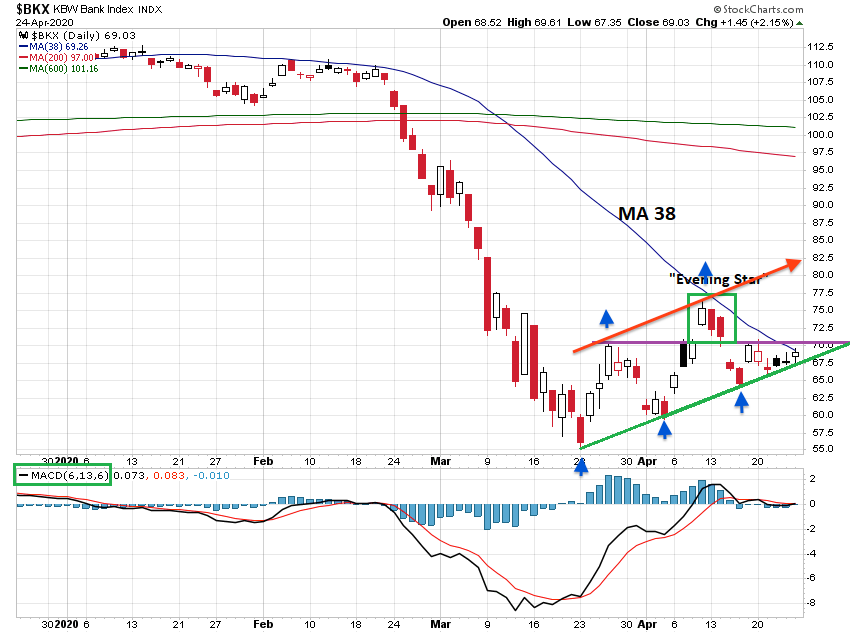Click the 95.0 price axis label
Viewport: 850px width, 633px height.
[822, 170]
